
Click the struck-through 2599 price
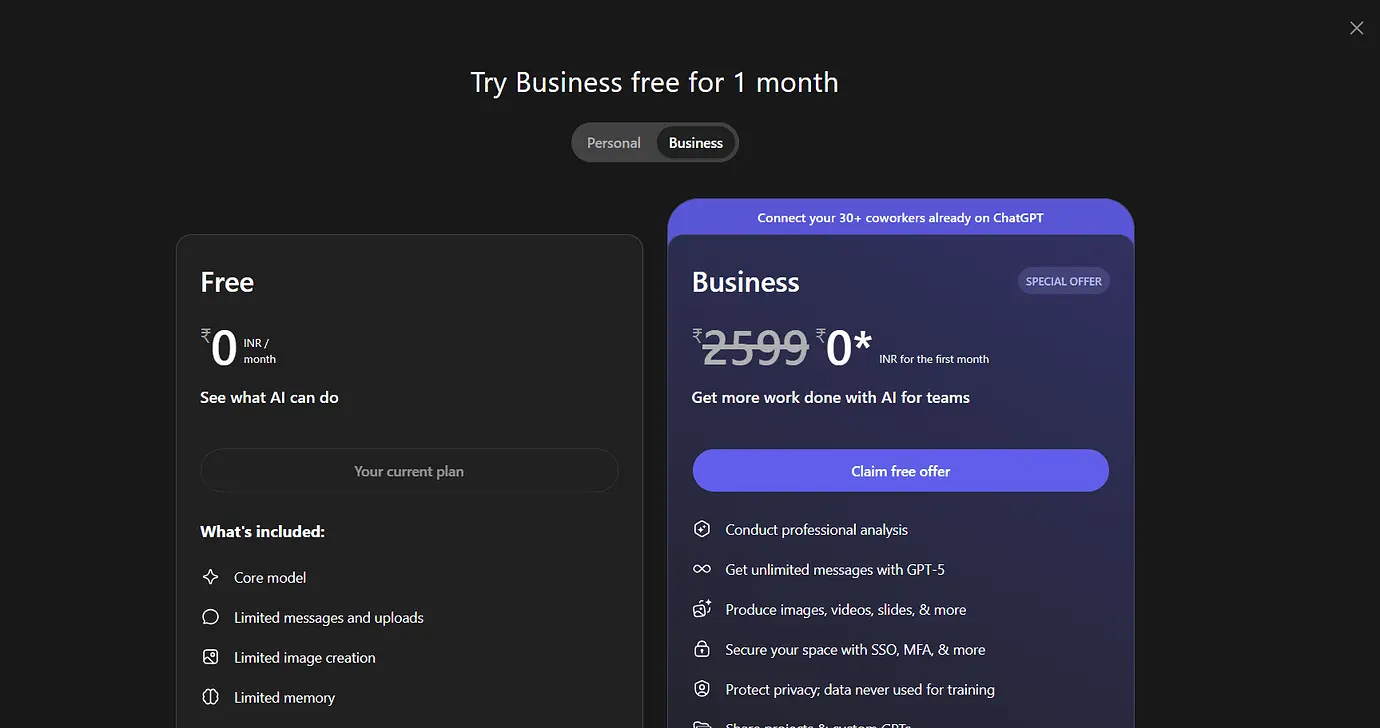pos(755,348)
